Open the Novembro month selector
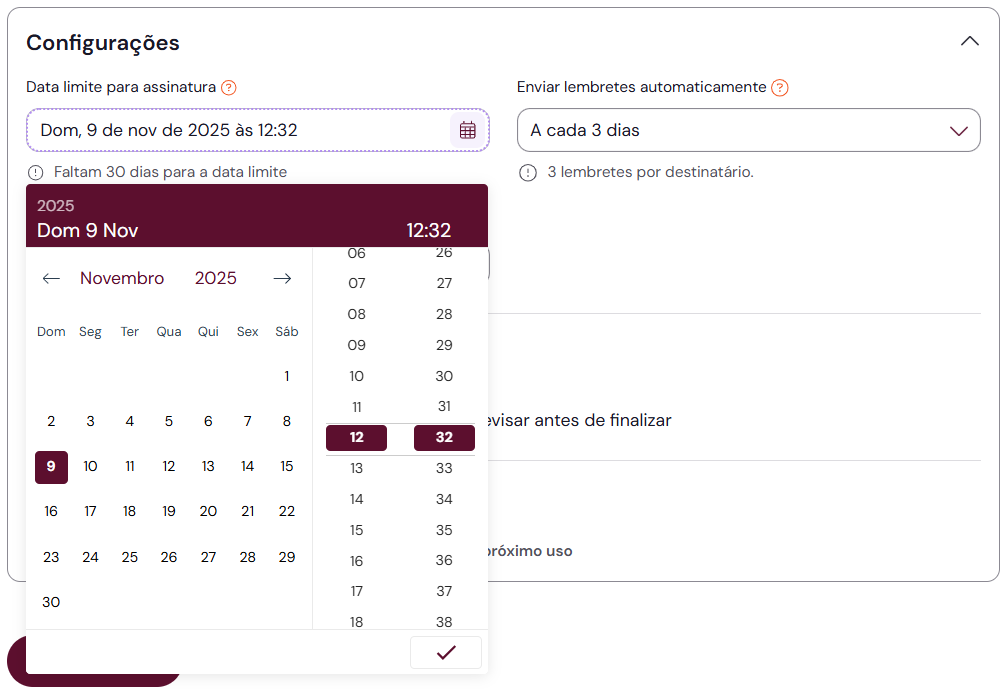This screenshot has width=1007, height=689. [122, 279]
